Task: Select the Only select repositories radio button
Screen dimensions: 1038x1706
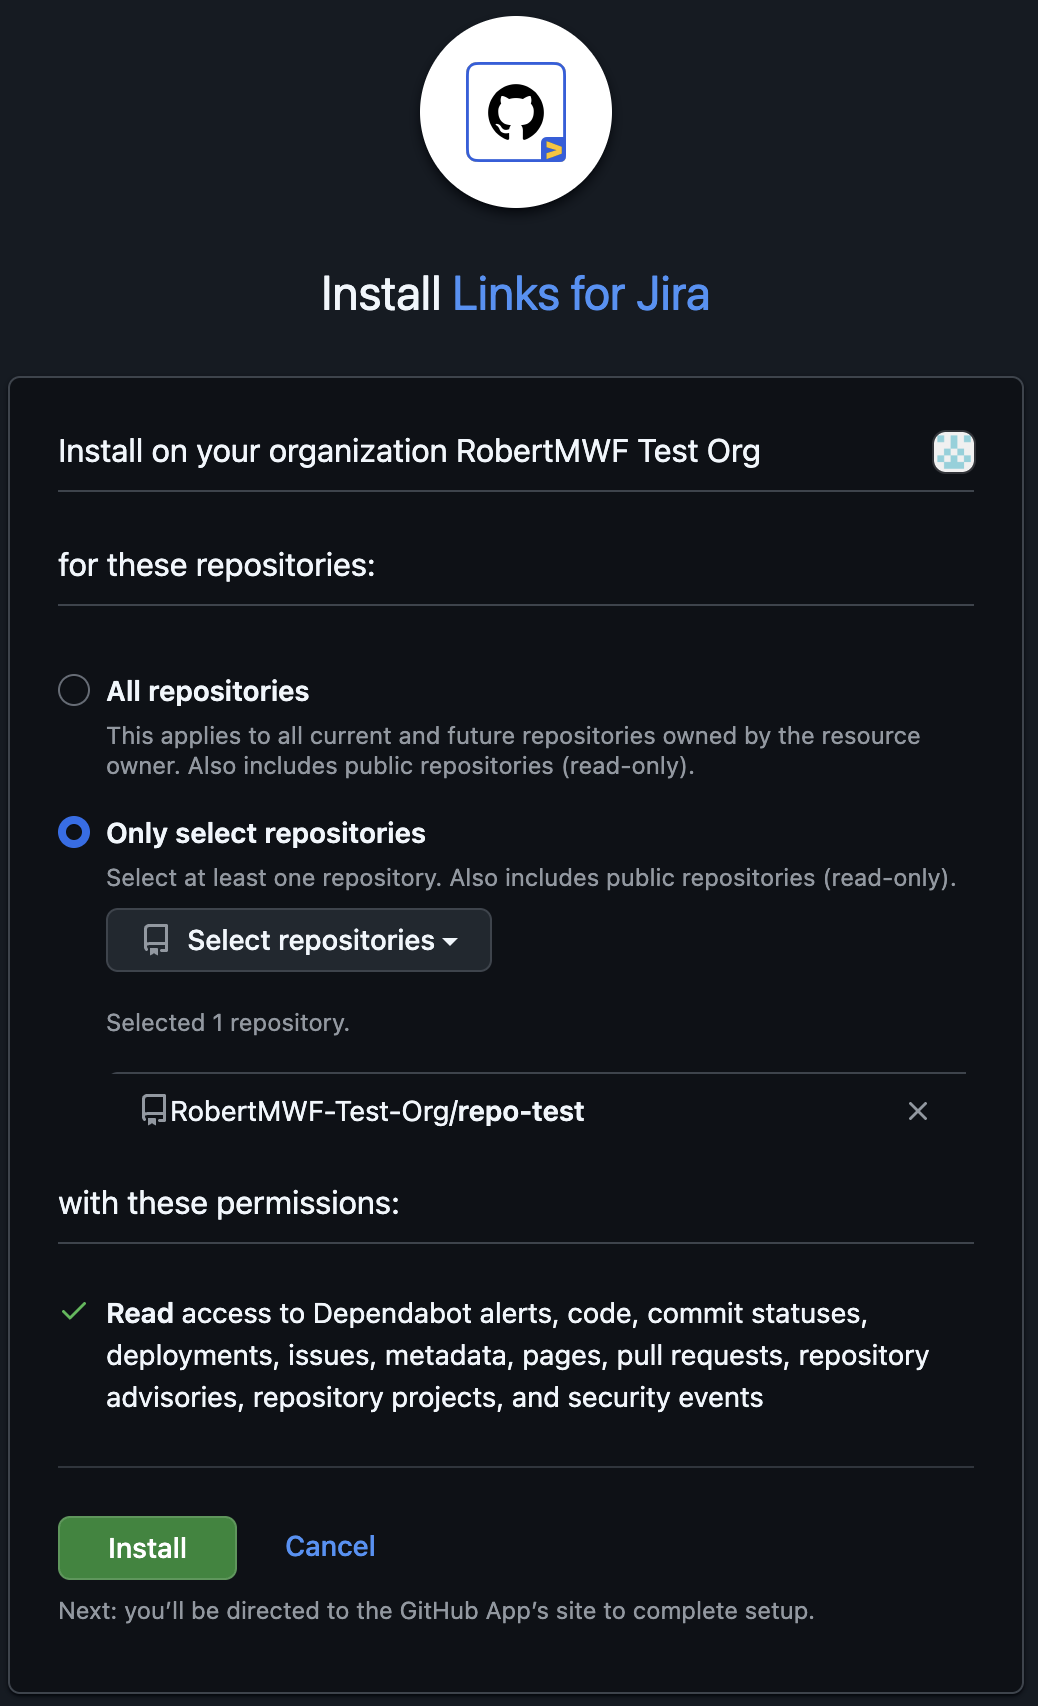Action: pos(74,832)
